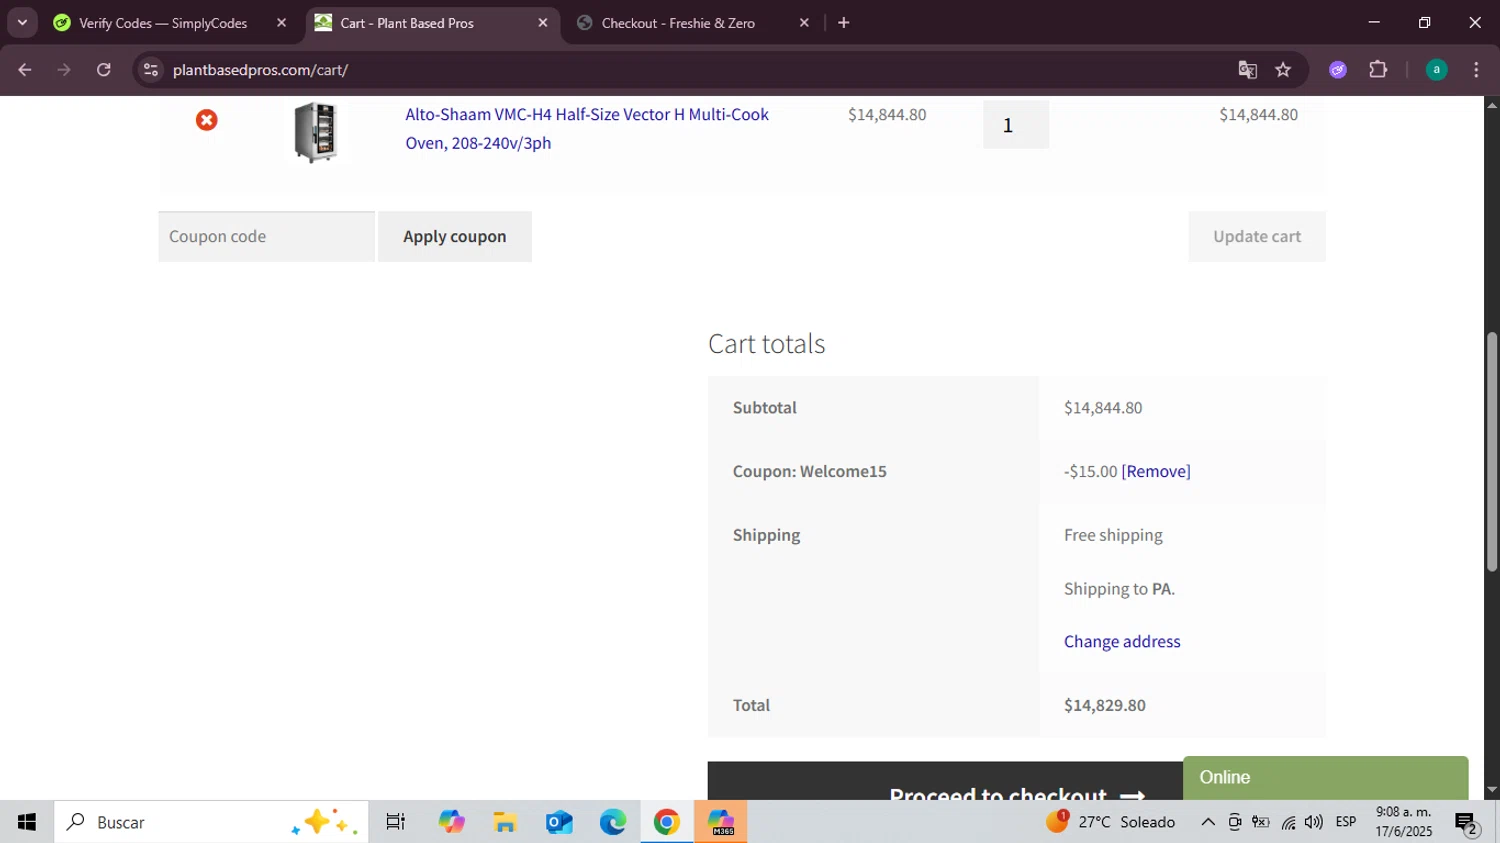The width and height of the screenshot is (1500, 843).
Task: Open Microsoft 365 app from taskbar
Action: pos(721,822)
